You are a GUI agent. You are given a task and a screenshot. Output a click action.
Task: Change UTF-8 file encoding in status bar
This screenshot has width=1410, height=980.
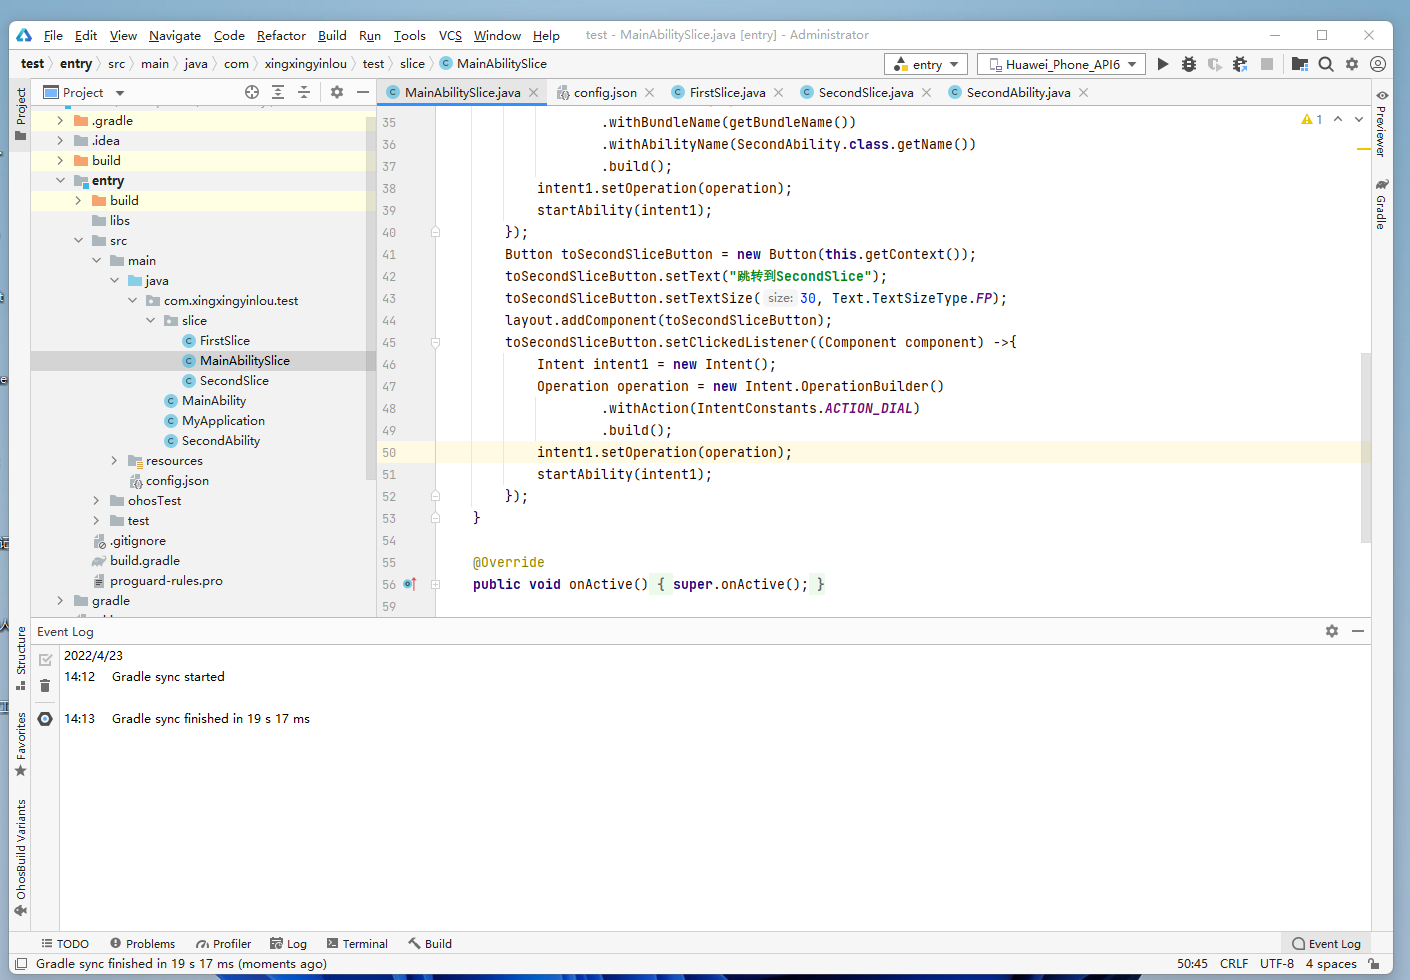click(x=1277, y=964)
